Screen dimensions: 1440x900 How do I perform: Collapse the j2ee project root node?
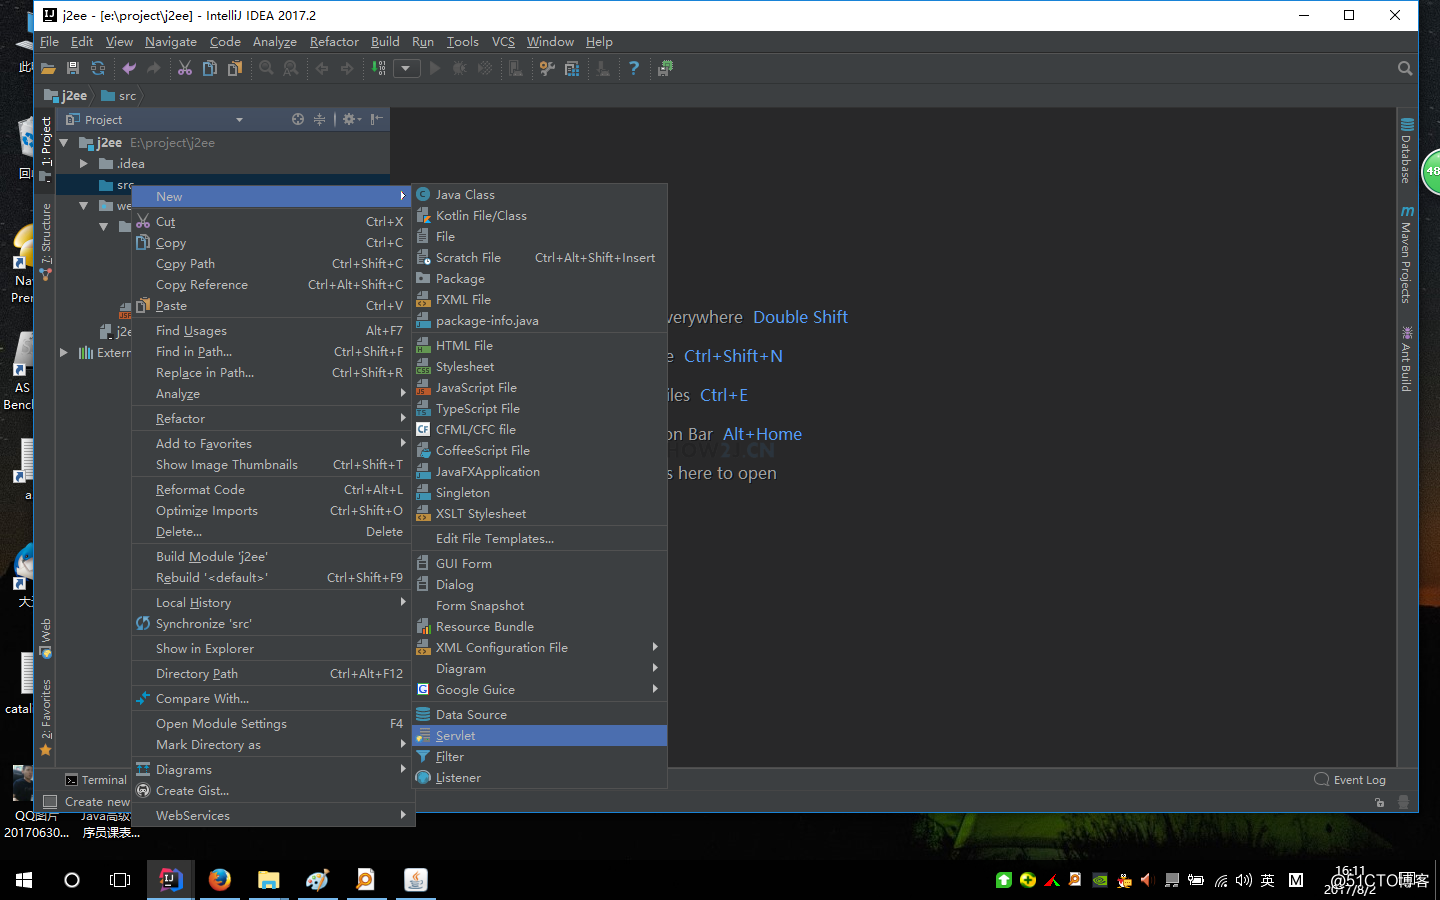pyautogui.click(x=64, y=143)
